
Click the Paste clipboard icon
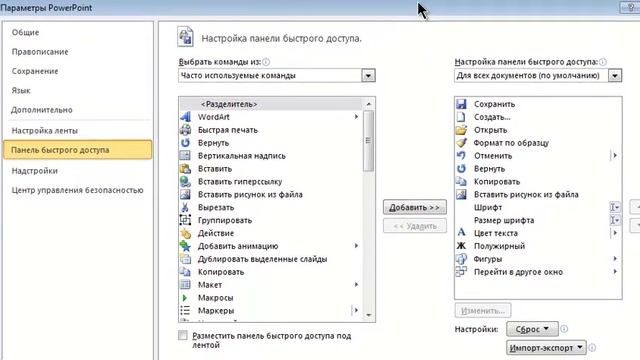[x=185, y=169]
